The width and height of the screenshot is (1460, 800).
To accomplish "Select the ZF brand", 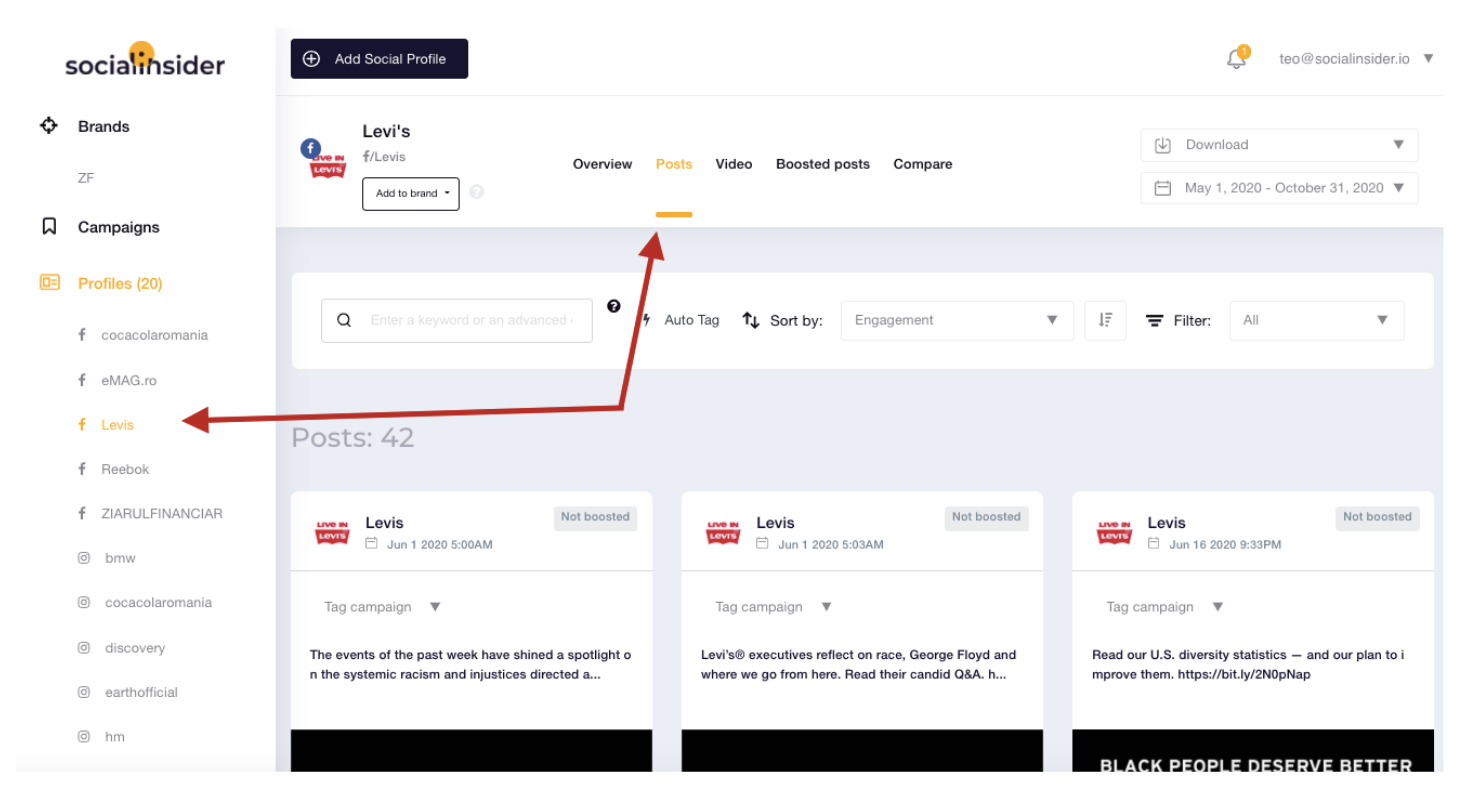I will pos(86,178).
